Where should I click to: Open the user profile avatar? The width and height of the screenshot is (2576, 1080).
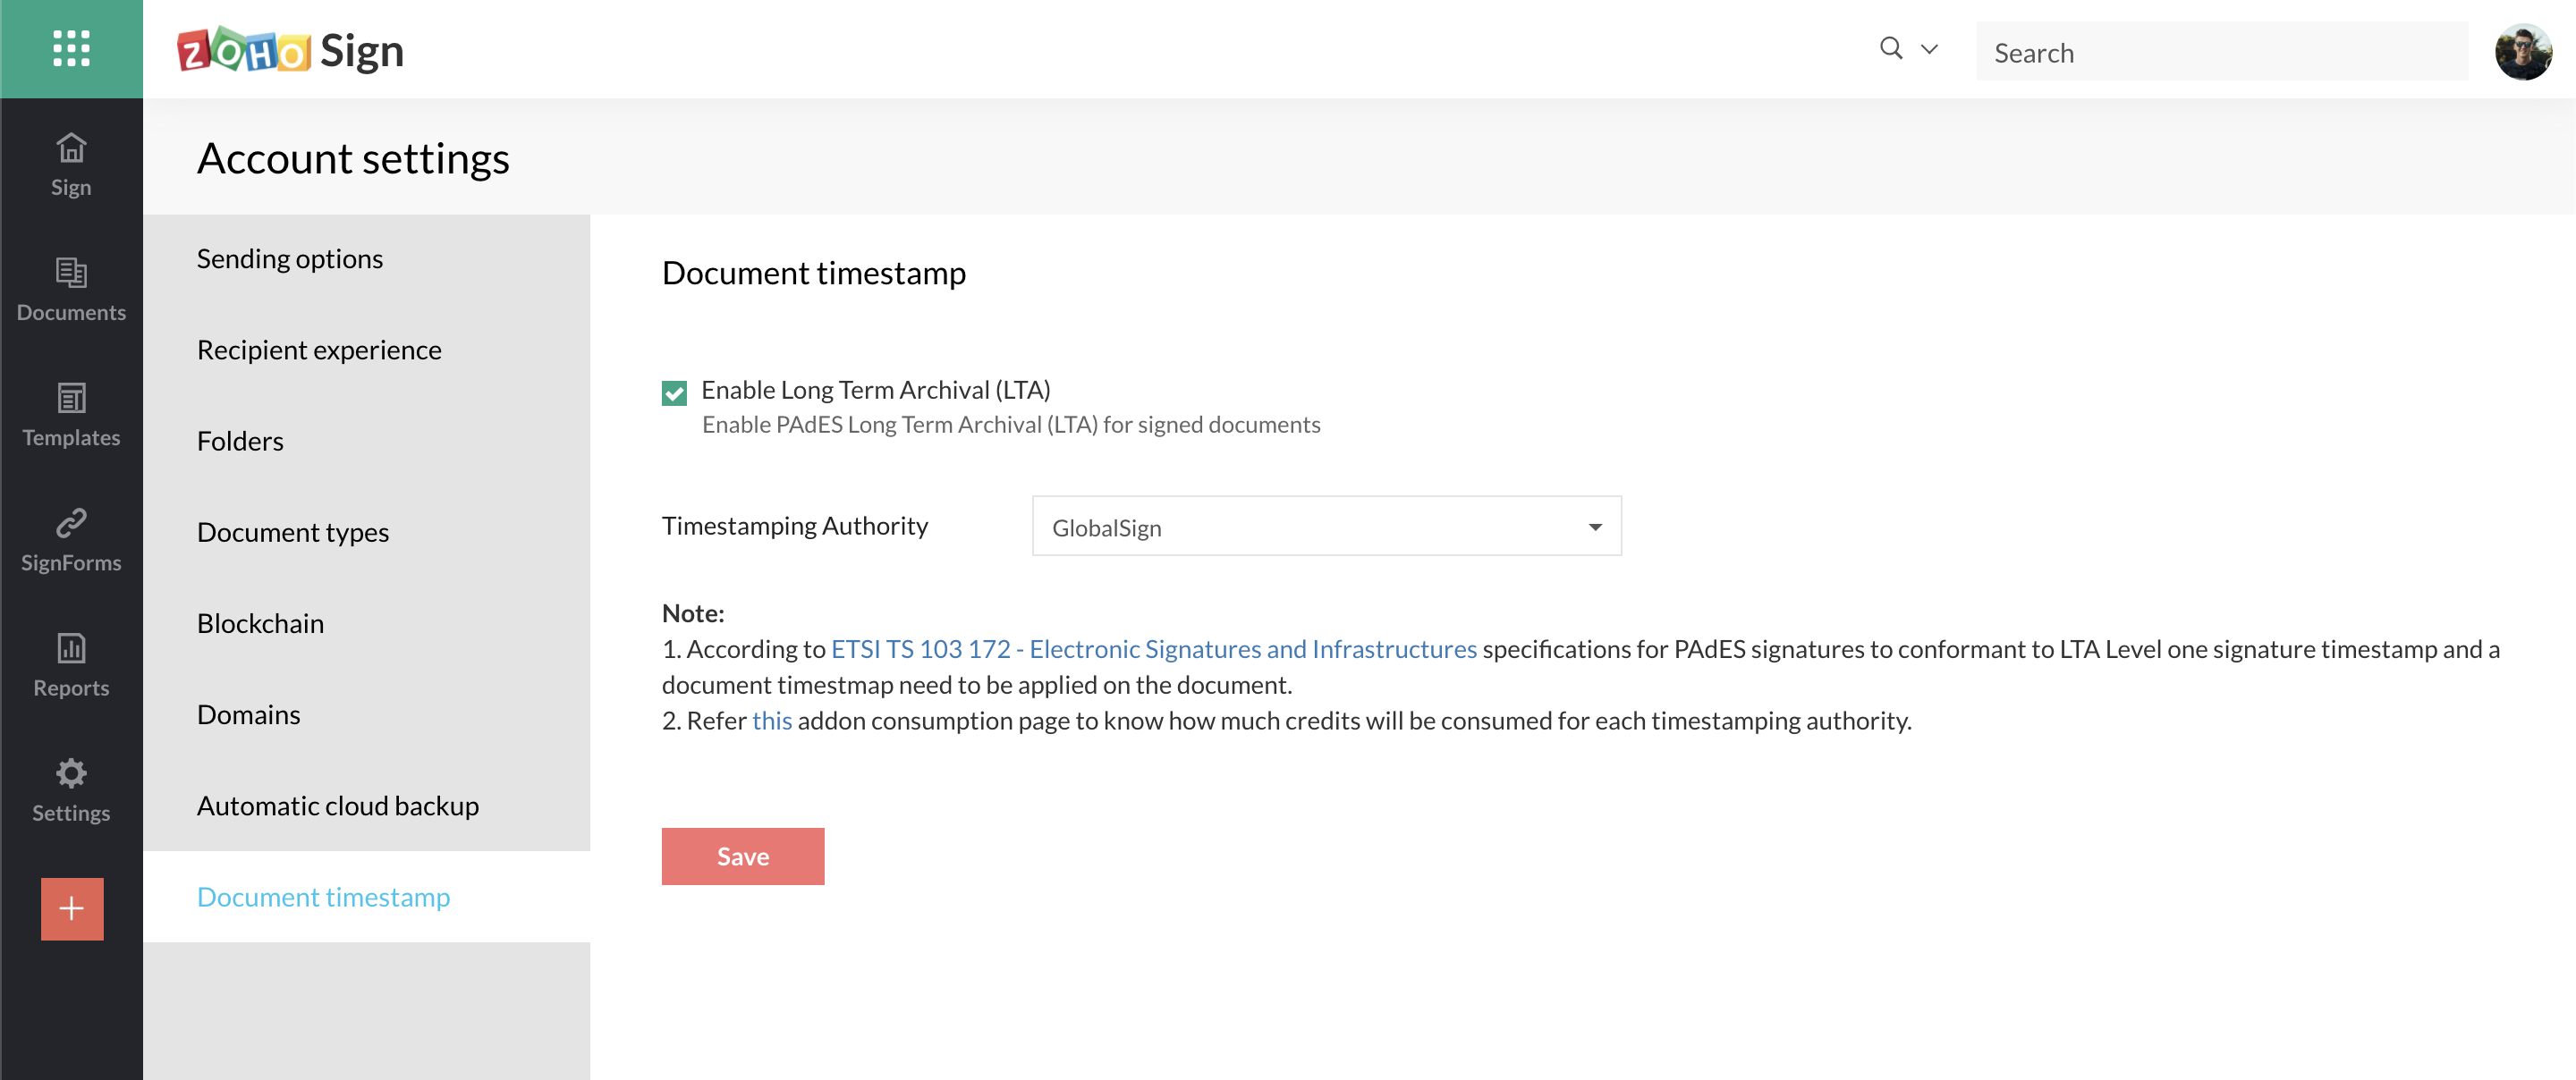click(x=2522, y=51)
